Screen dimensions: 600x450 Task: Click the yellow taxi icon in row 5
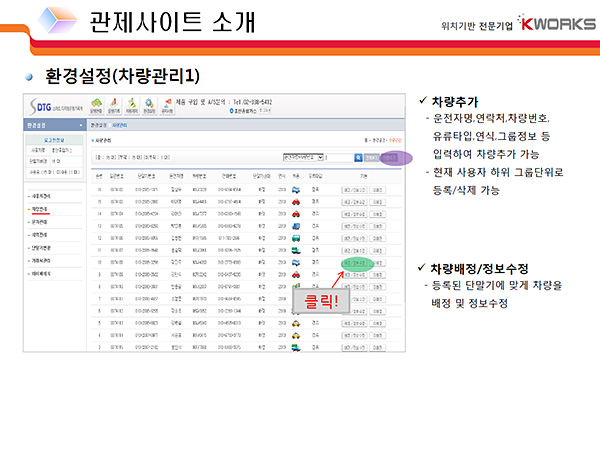coord(296,323)
